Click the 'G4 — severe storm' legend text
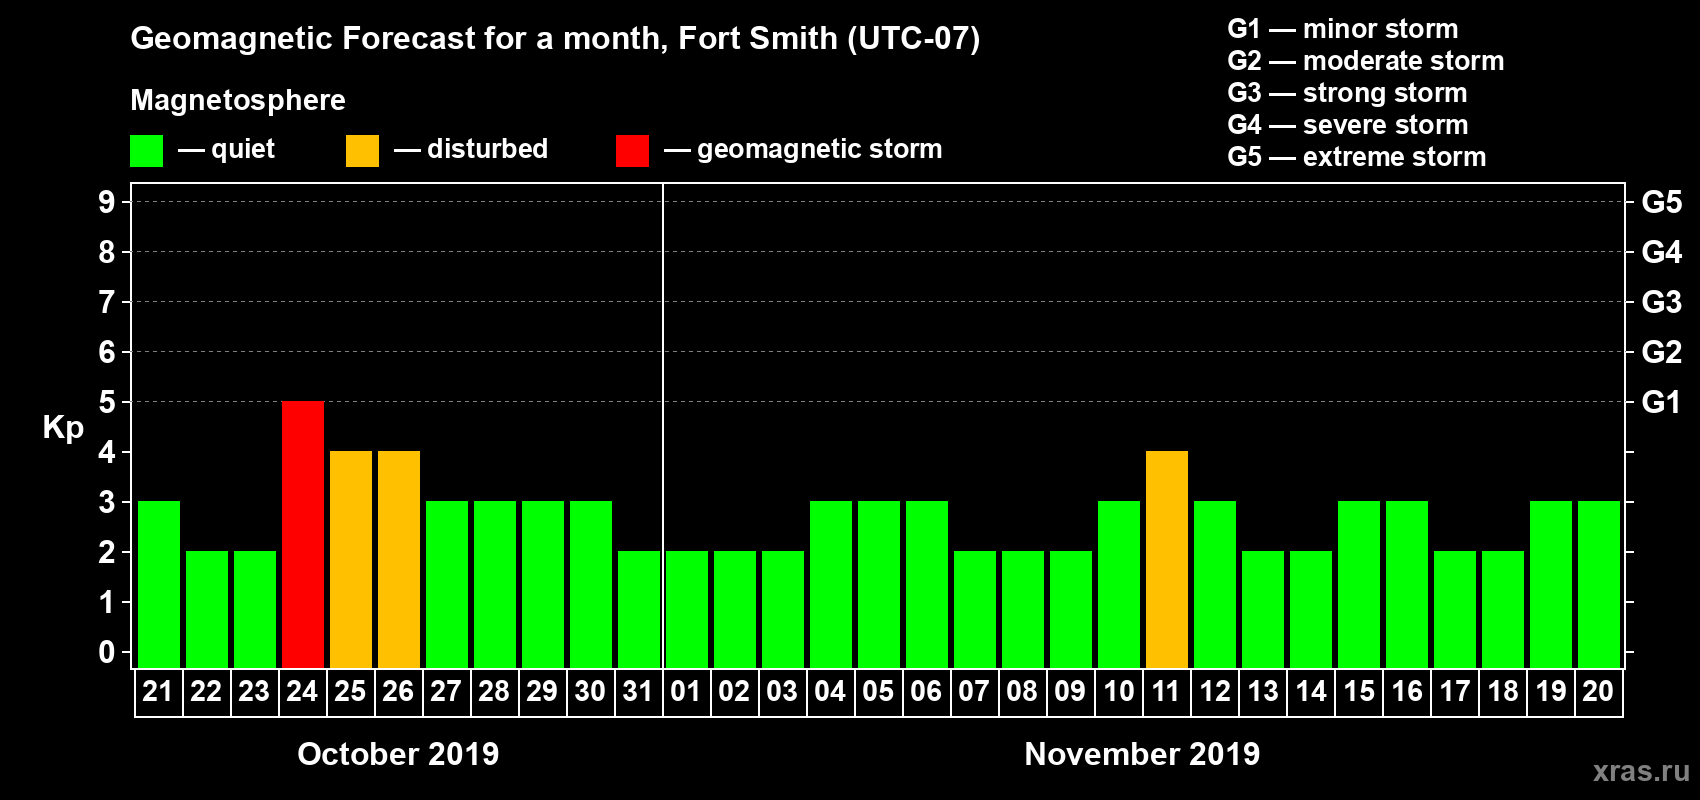 click(x=1348, y=125)
